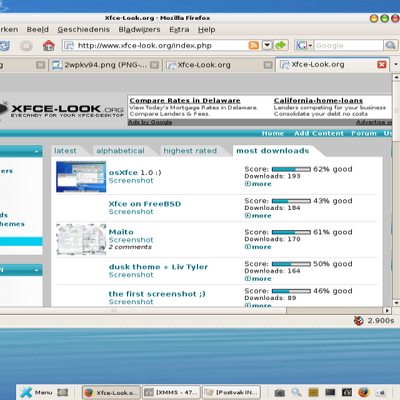Collapse the first sidebar panel arrow
Screen dimensions: 400x400
[37, 152]
